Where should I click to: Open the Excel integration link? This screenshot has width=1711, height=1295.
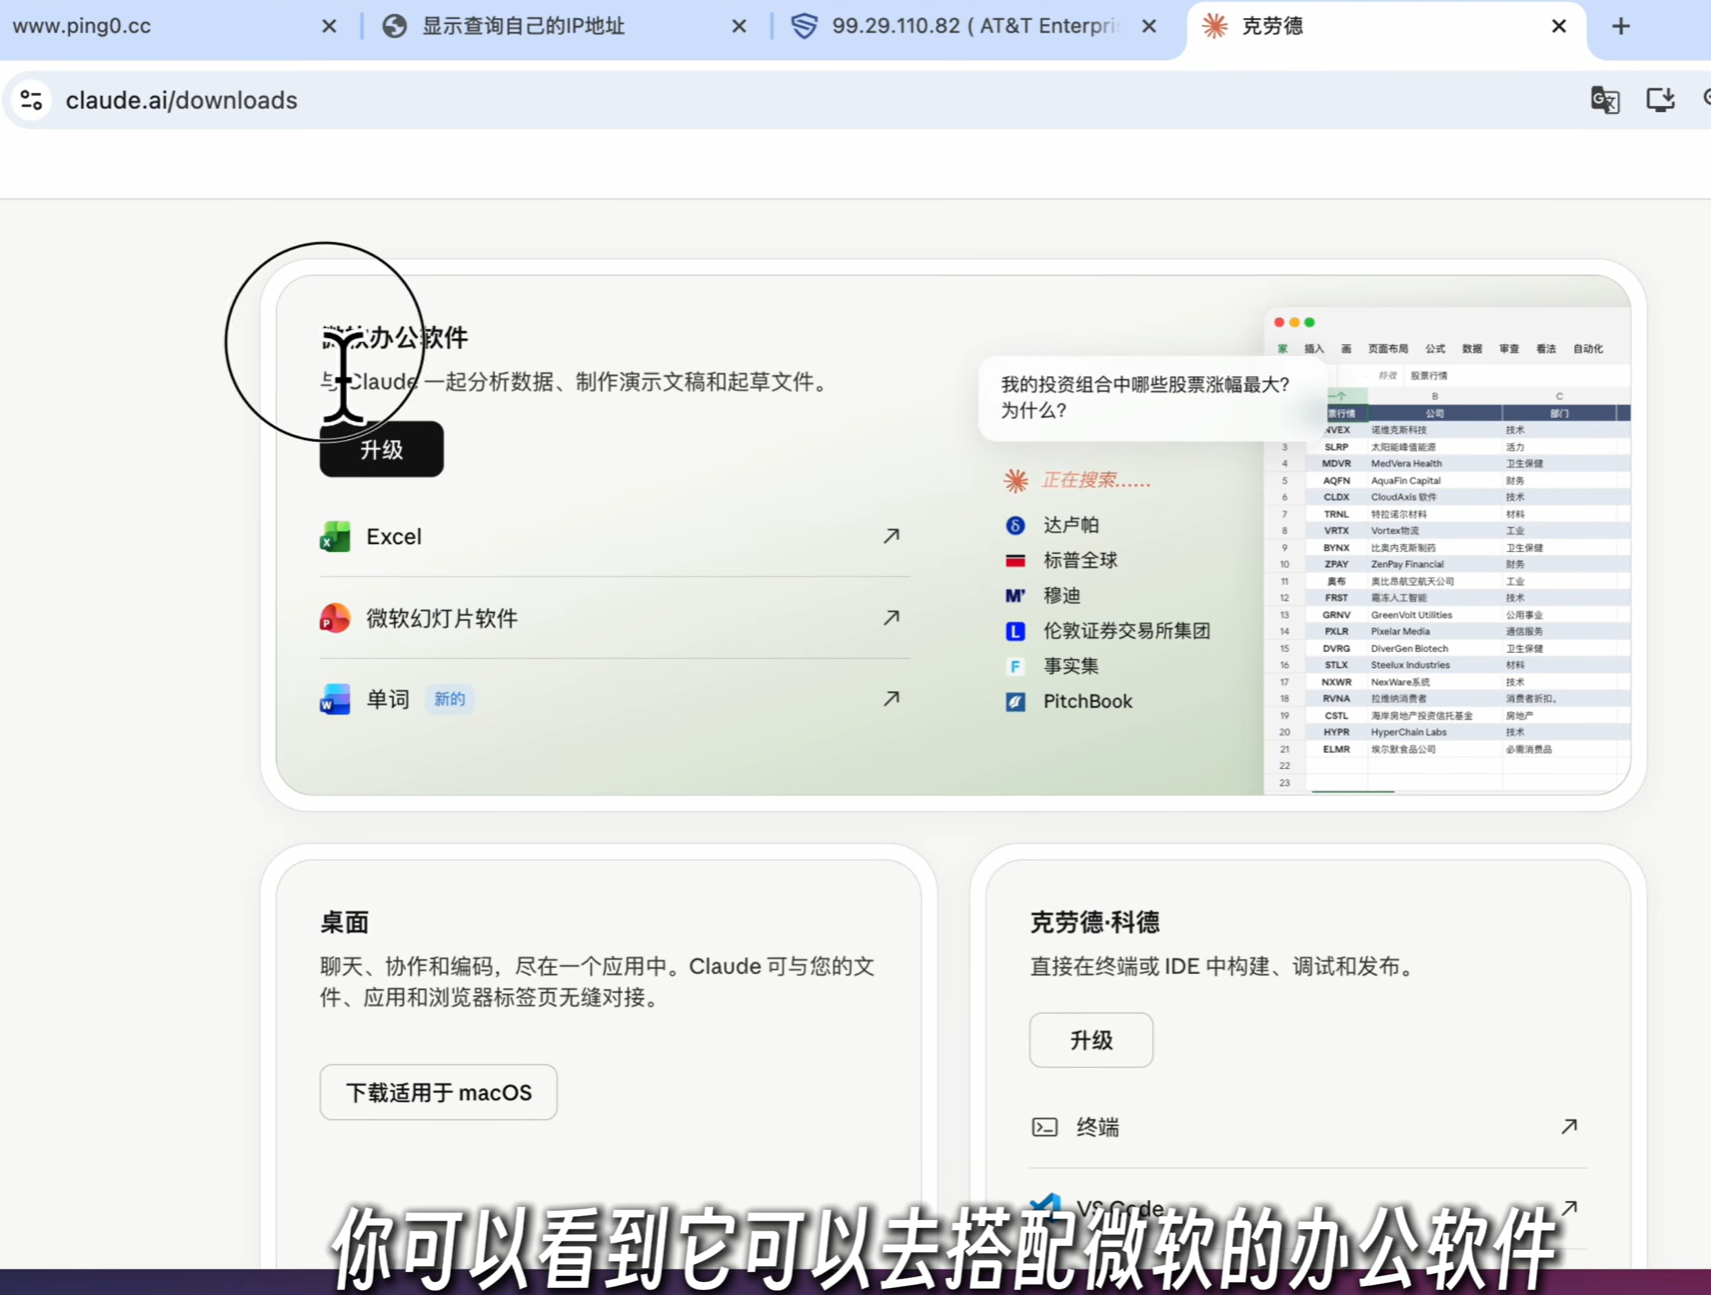coord(615,537)
